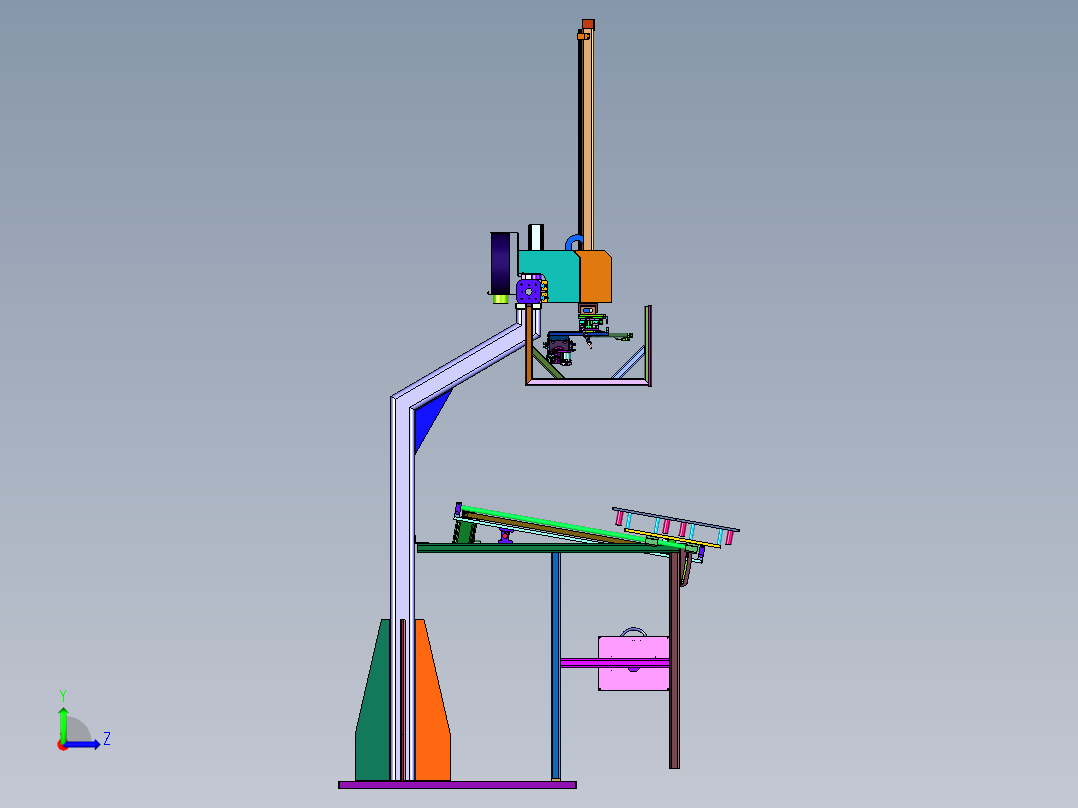This screenshot has height=808, width=1078.
Task: Select the orange trapezoid base support
Action: tap(432, 700)
